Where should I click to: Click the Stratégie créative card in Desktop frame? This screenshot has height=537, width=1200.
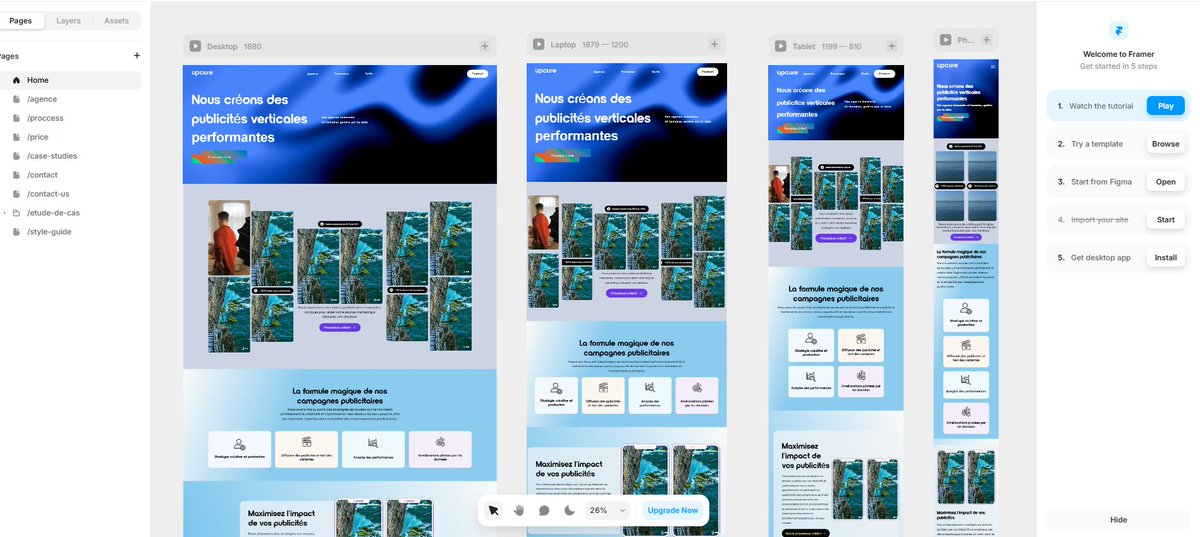(240, 449)
